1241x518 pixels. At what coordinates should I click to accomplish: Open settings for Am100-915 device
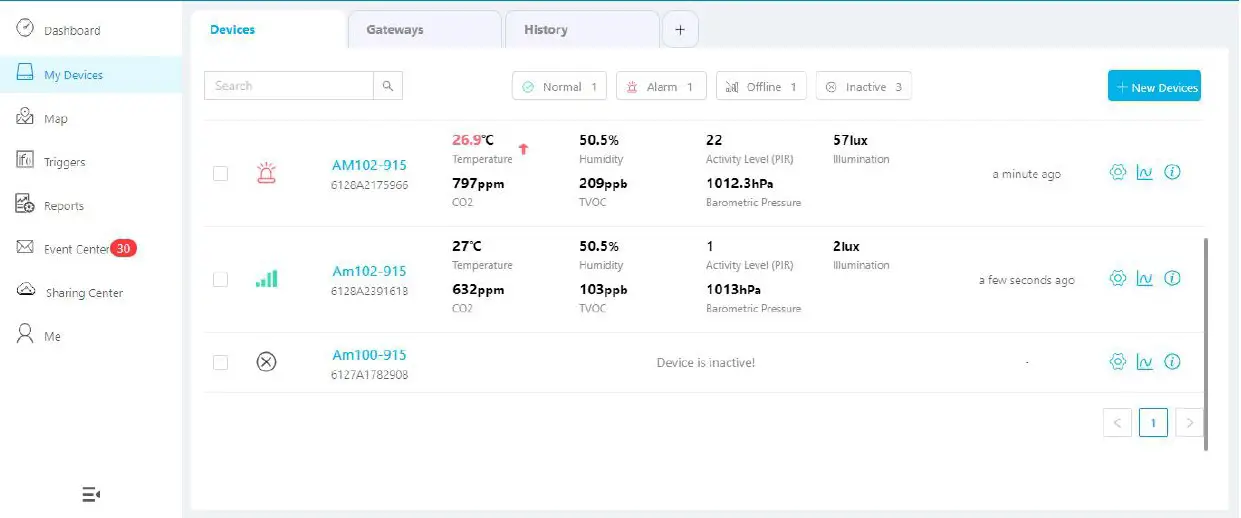1118,361
